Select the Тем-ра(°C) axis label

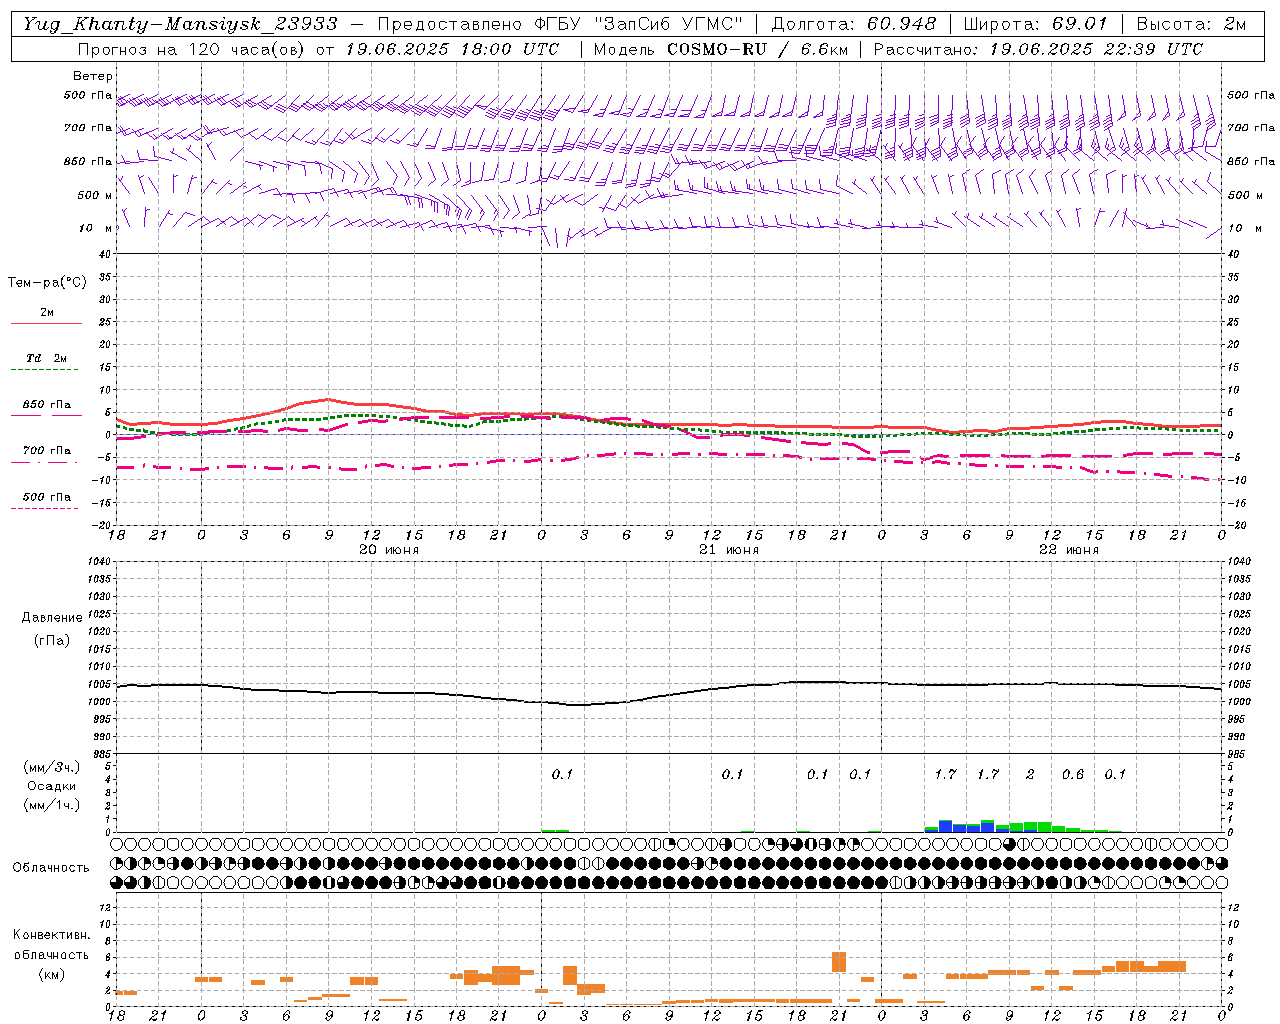tap(47, 283)
